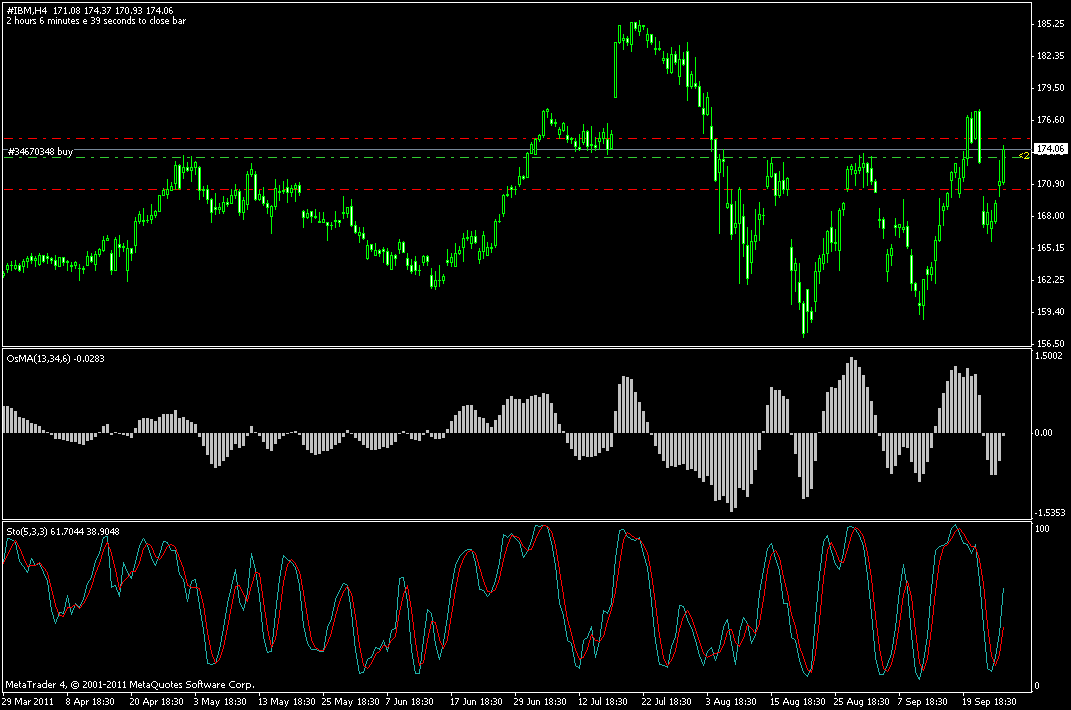Click the '#34670348 buy' order label

click(x=40, y=152)
